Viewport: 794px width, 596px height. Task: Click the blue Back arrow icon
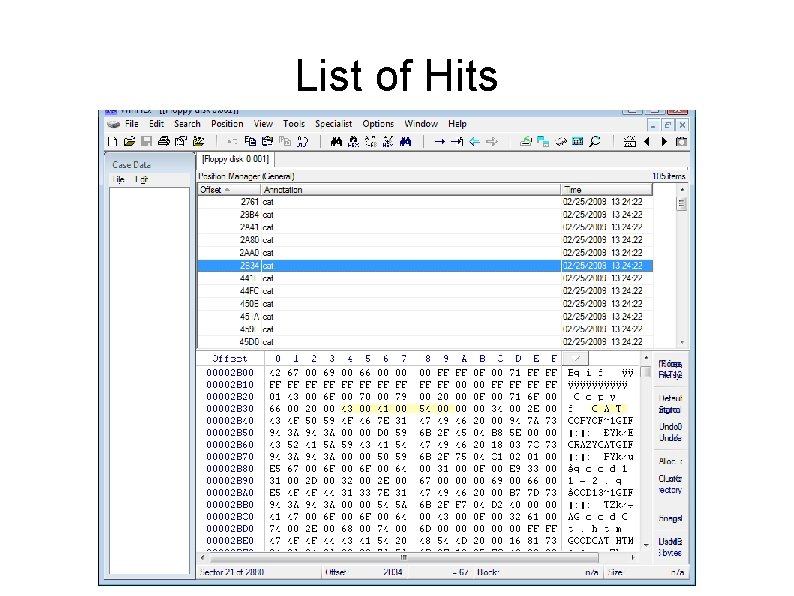tap(474, 141)
